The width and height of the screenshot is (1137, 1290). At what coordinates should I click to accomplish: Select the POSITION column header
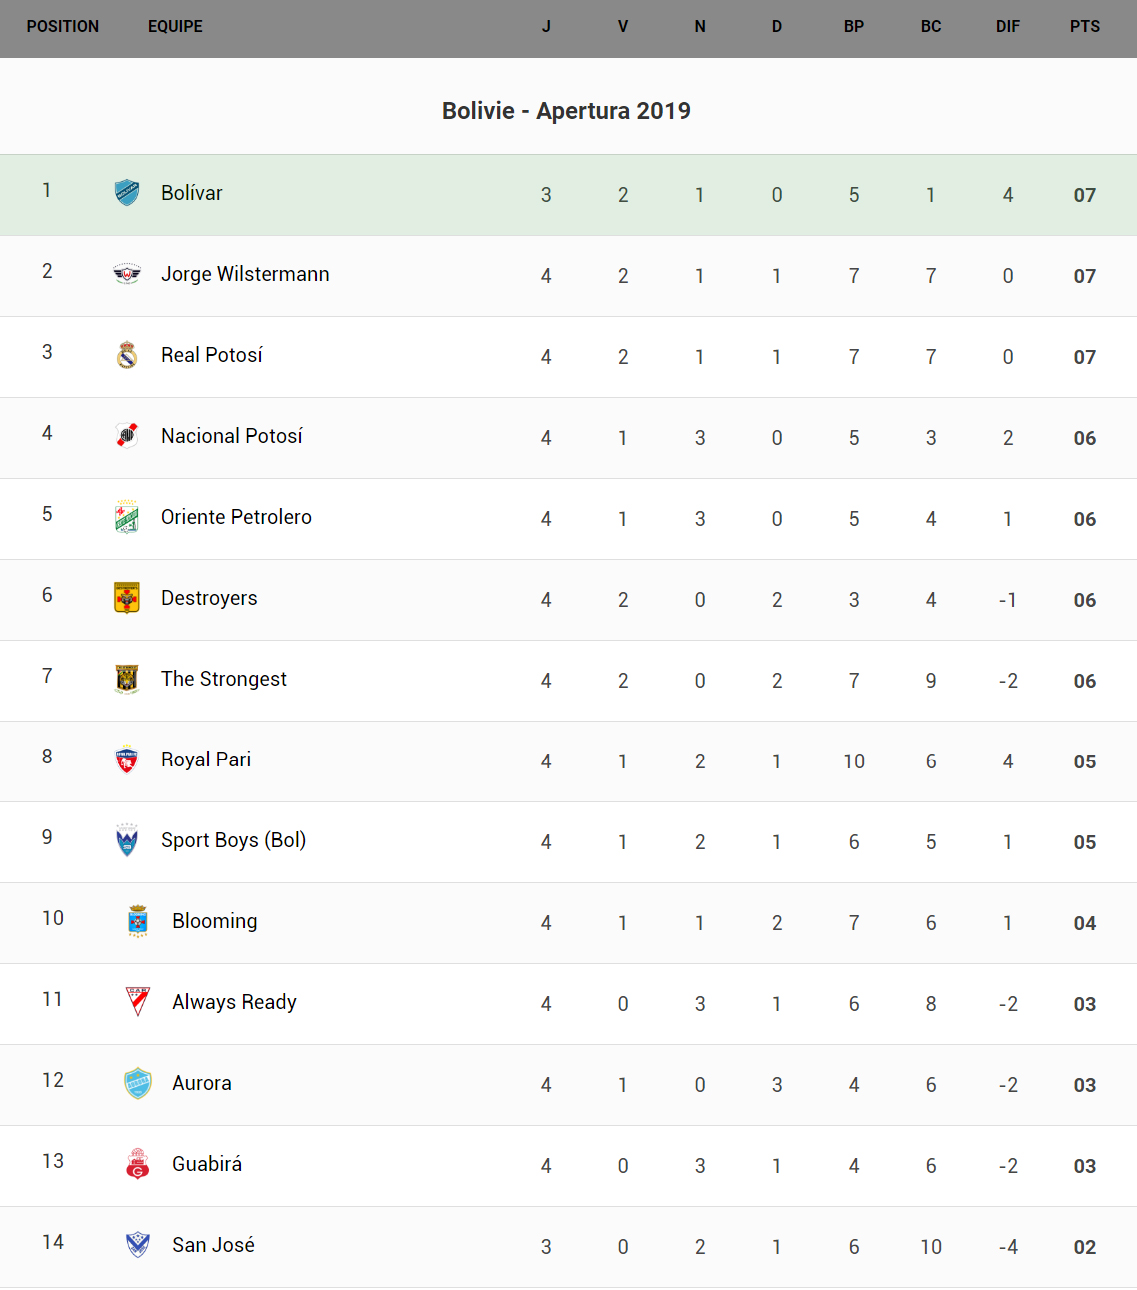point(63,27)
